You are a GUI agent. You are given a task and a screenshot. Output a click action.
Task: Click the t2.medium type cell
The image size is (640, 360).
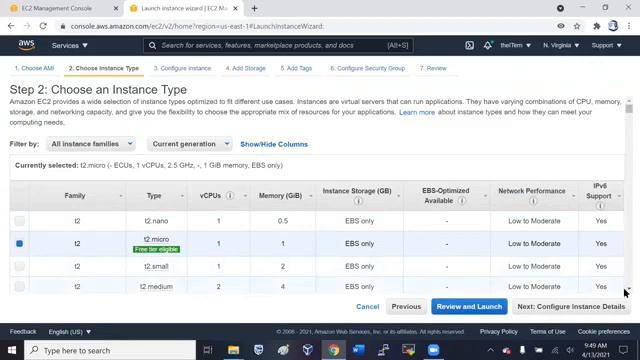pyautogui.click(x=156, y=287)
